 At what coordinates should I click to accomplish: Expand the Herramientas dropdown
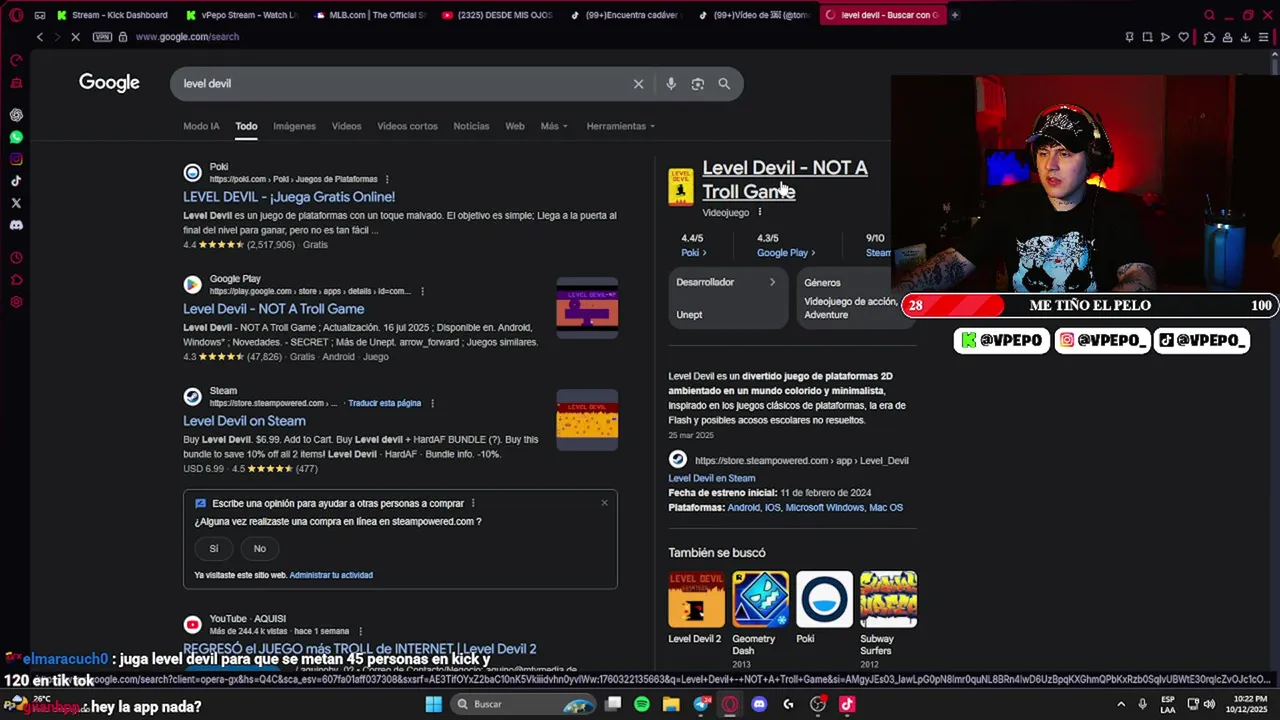point(620,126)
